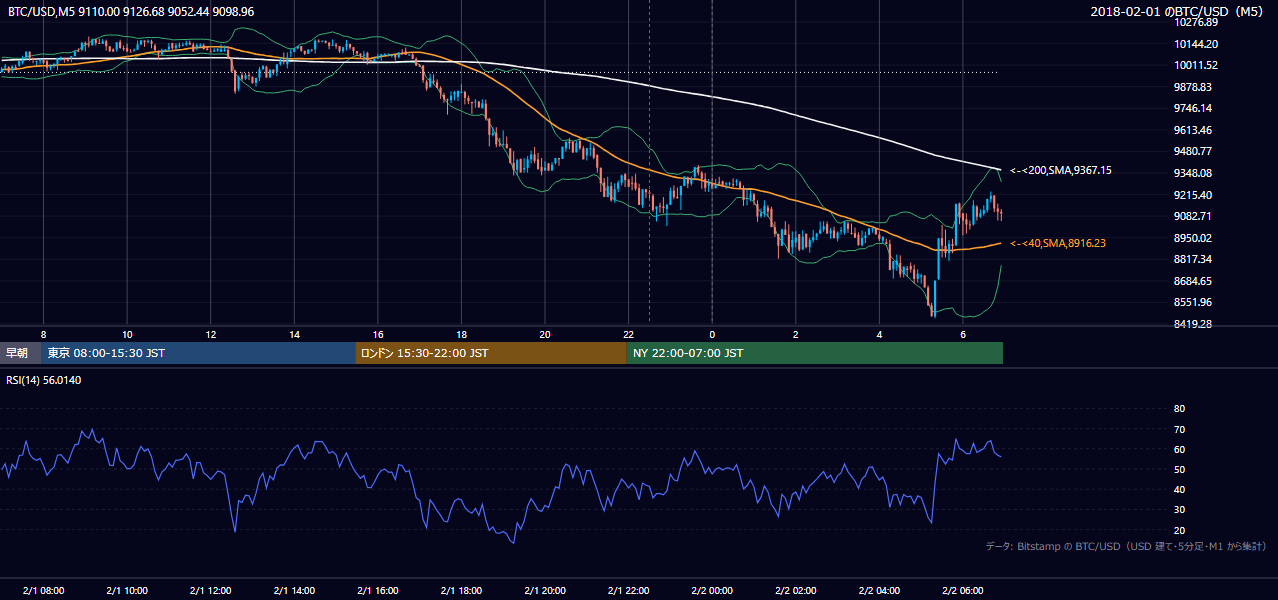Click the BTC/USD,M5 OHLC header text
The width and height of the screenshot is (1278, 600).
[x=131, y=12]
